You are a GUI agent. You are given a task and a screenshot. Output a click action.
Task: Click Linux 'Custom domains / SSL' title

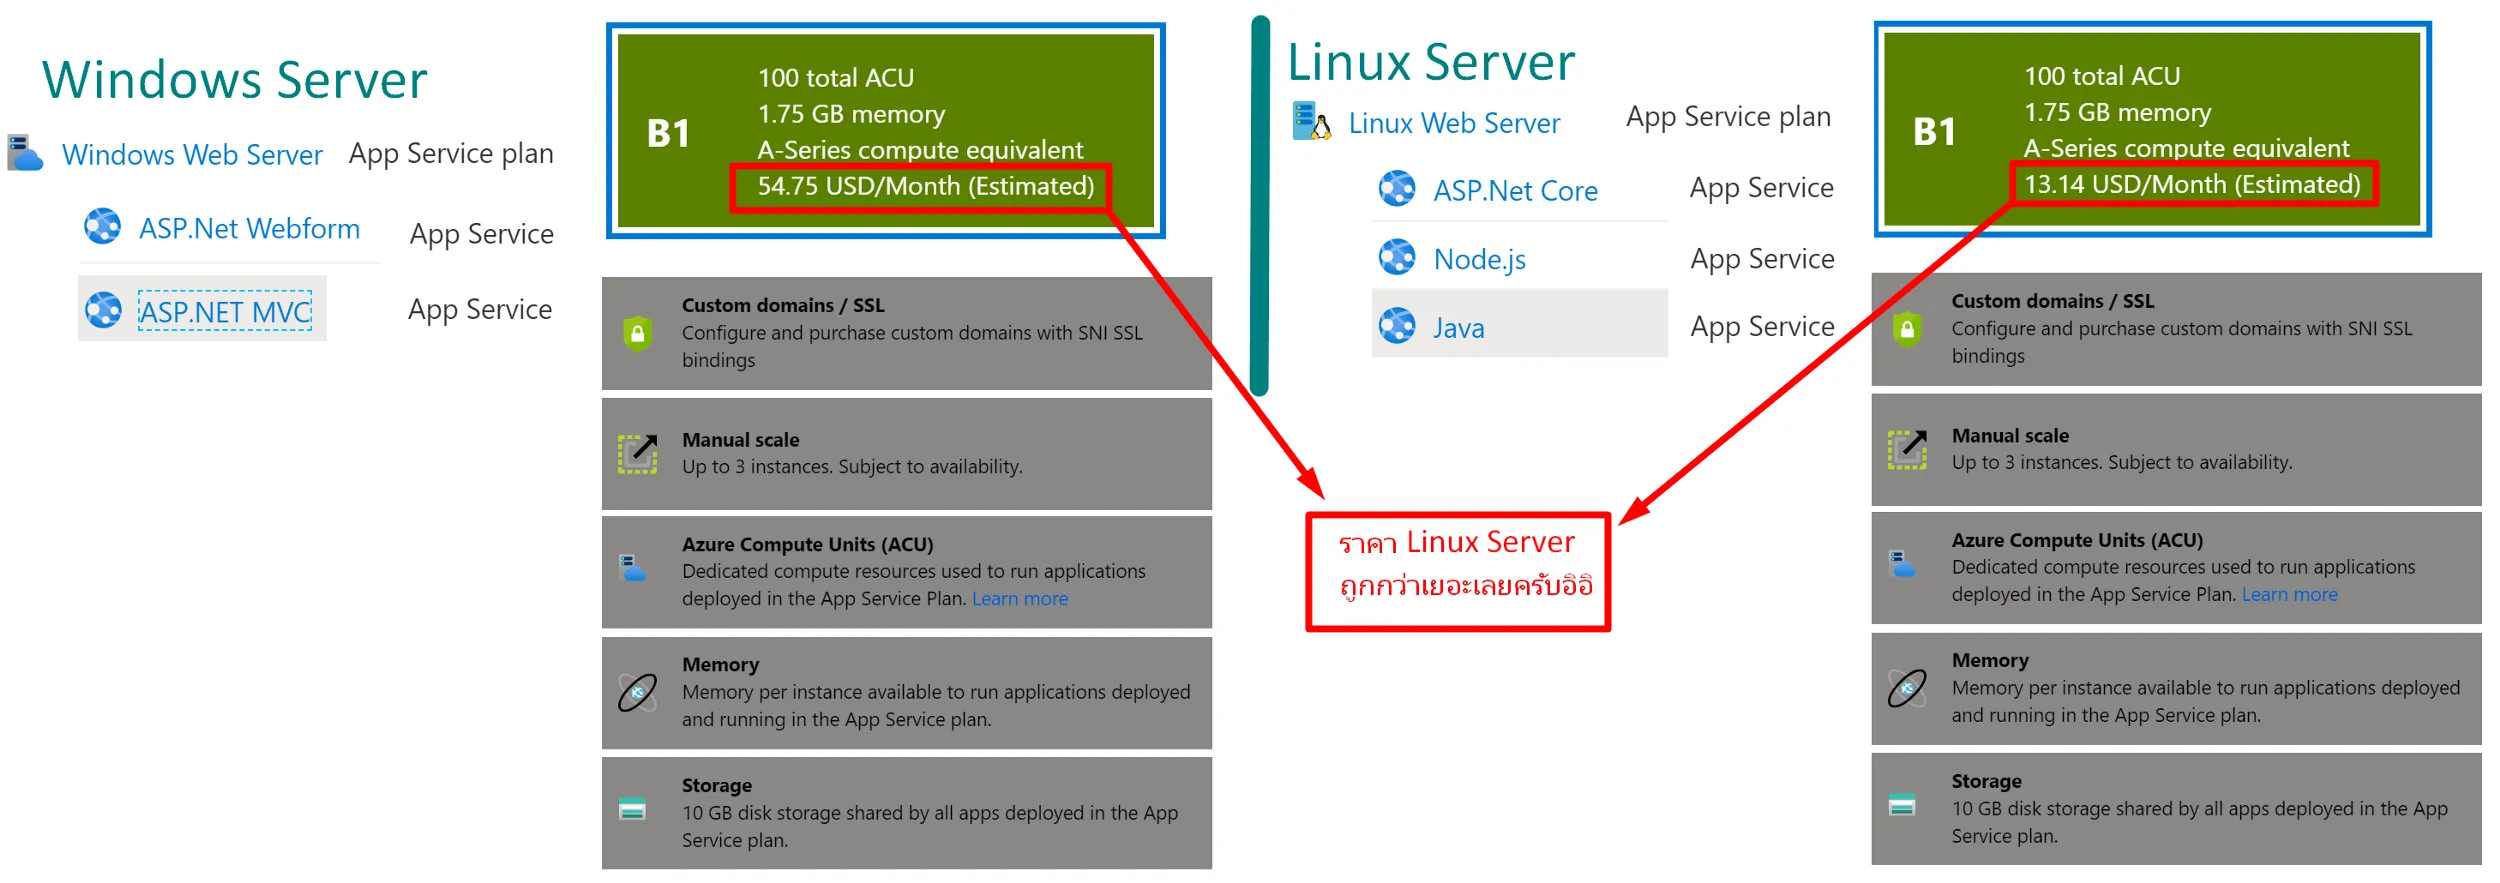(2052, 301)
